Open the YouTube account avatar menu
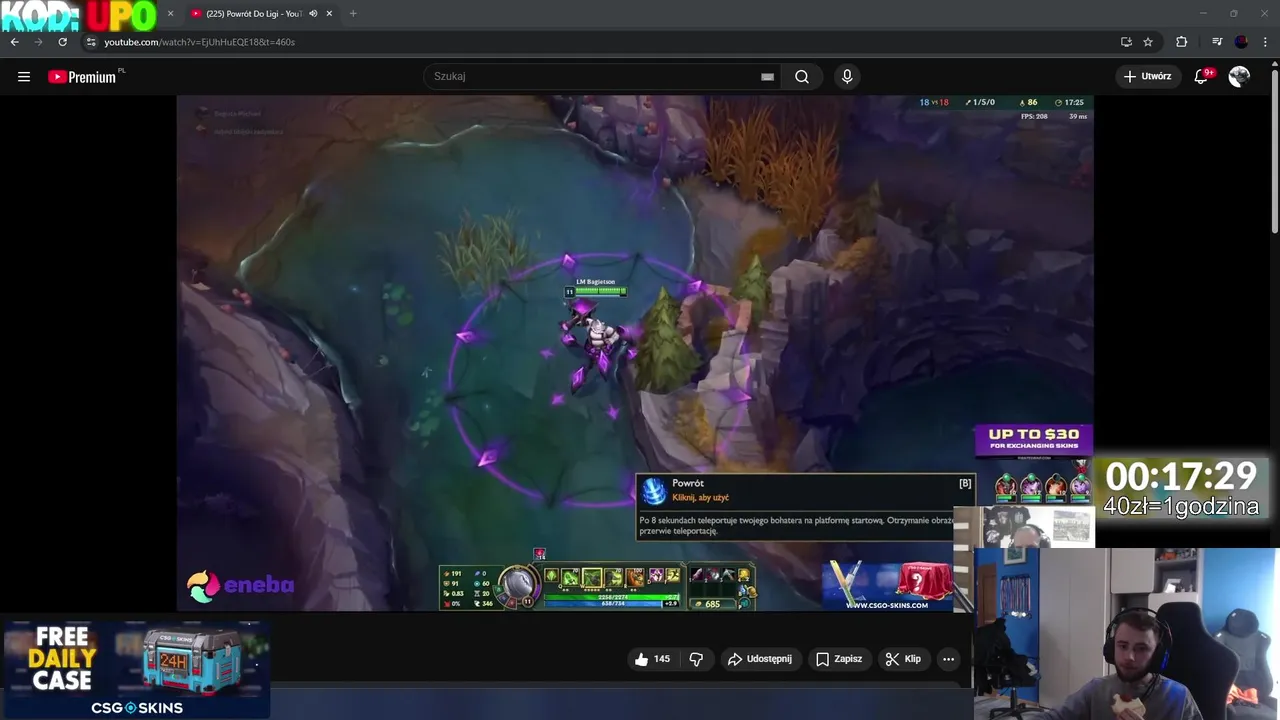1280x720 pixels. point(1239,76)
